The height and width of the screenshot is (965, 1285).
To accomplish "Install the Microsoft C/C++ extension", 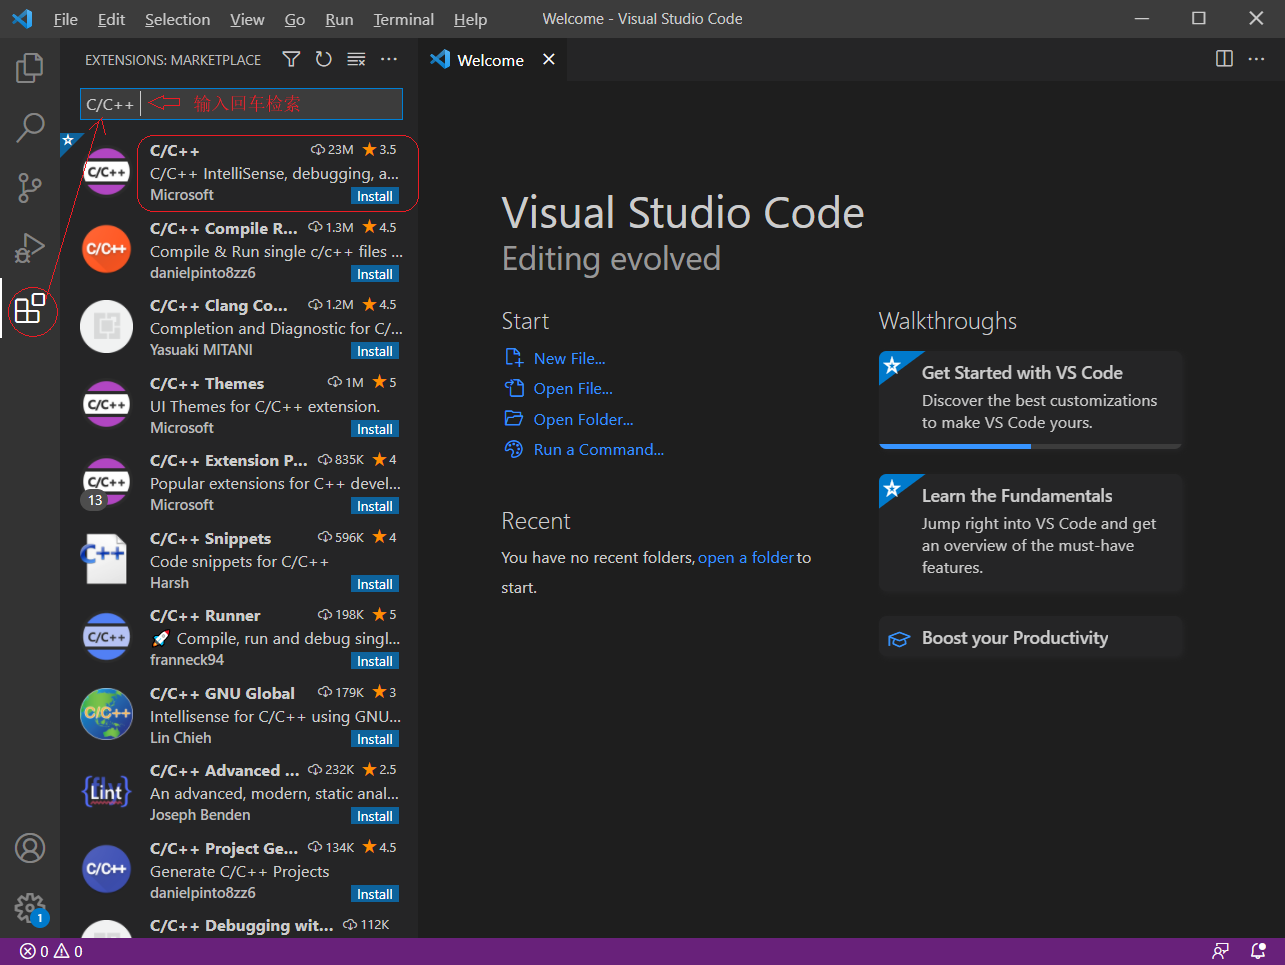I will (x=375, y=196).
